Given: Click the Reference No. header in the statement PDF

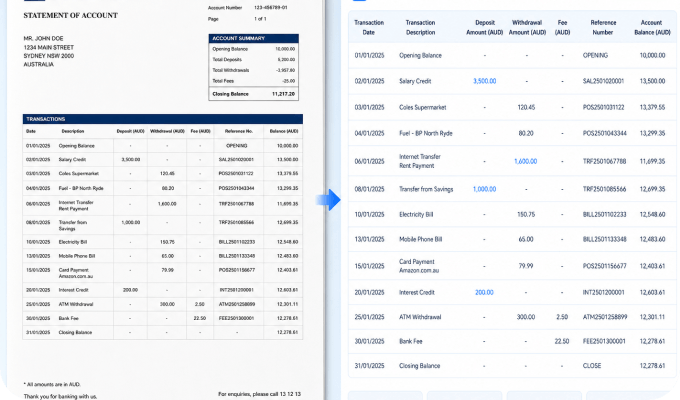Looking at the screenshot, I should pyautogui.click(x=239, y=131).
